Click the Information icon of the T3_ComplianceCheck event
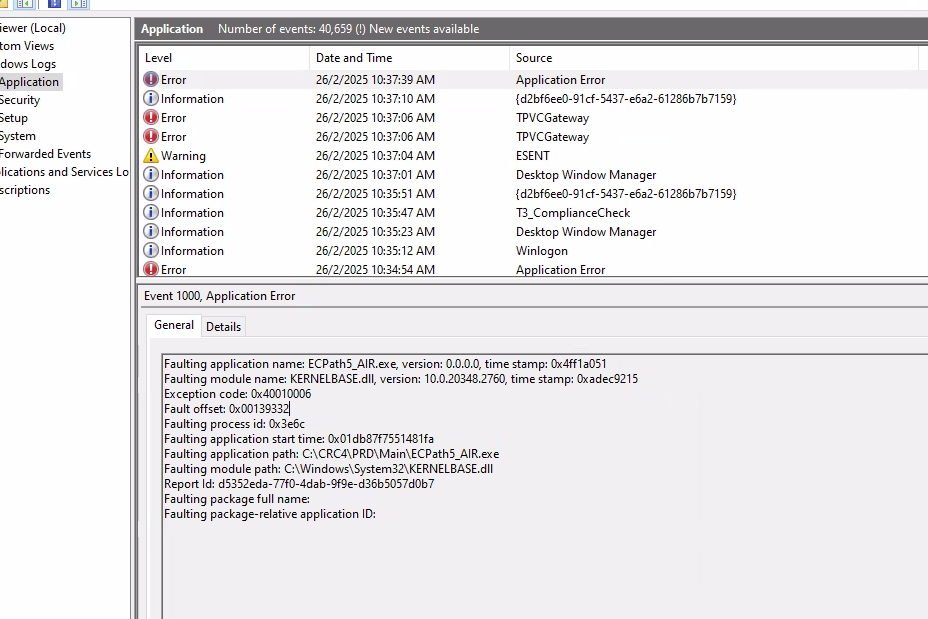 (151, 213)
